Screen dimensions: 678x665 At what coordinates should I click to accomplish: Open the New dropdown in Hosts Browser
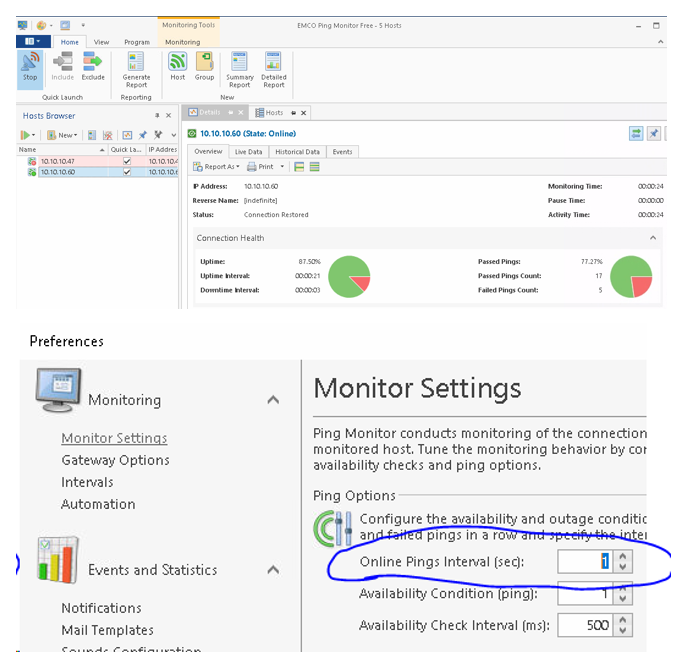coord(62,135)
